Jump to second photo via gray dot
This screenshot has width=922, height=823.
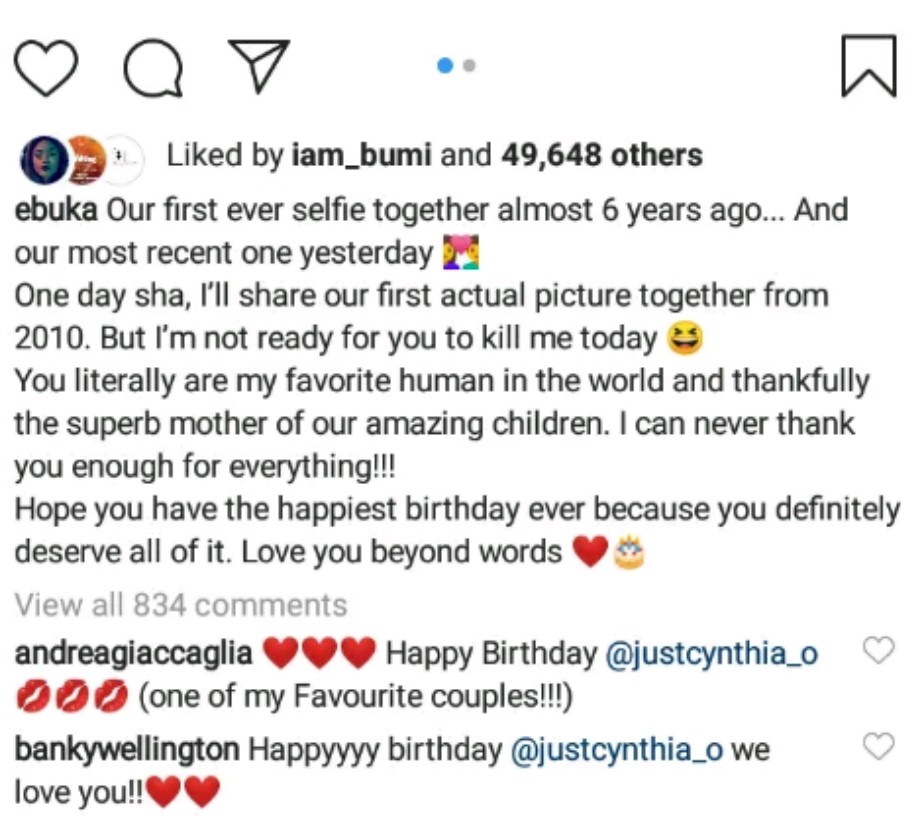pos(469,66)
